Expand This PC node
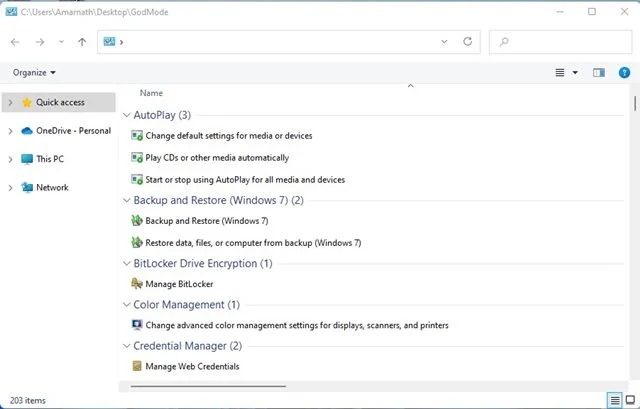Viewport: 640px width, 409px height. (x=11, y=159)
